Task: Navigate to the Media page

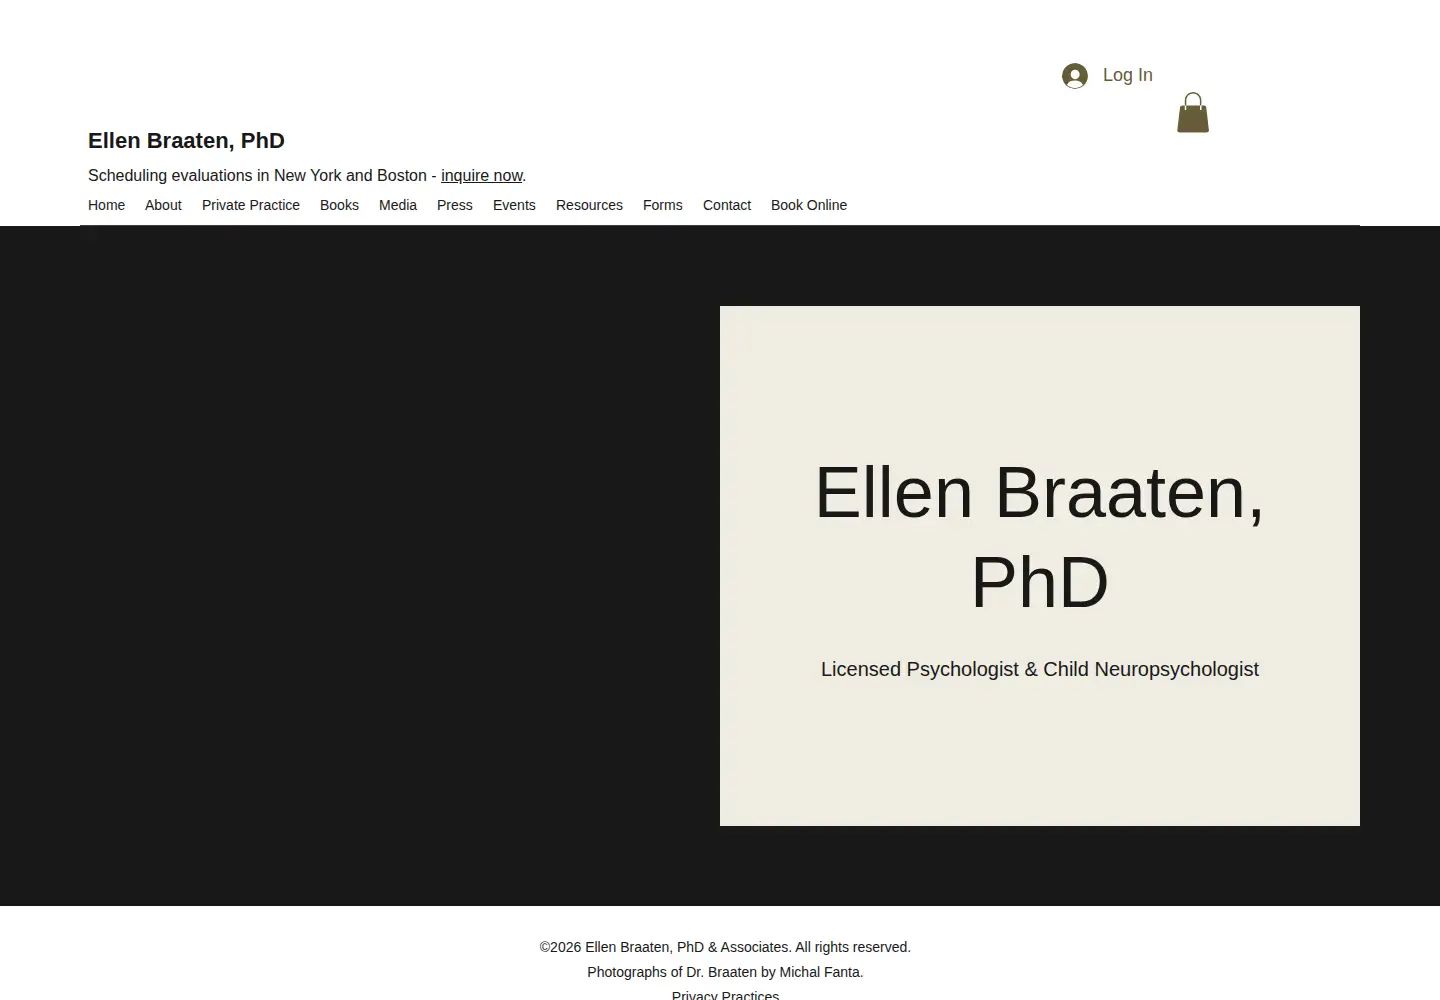Action: pyautogui.click(x=398, y=205)
